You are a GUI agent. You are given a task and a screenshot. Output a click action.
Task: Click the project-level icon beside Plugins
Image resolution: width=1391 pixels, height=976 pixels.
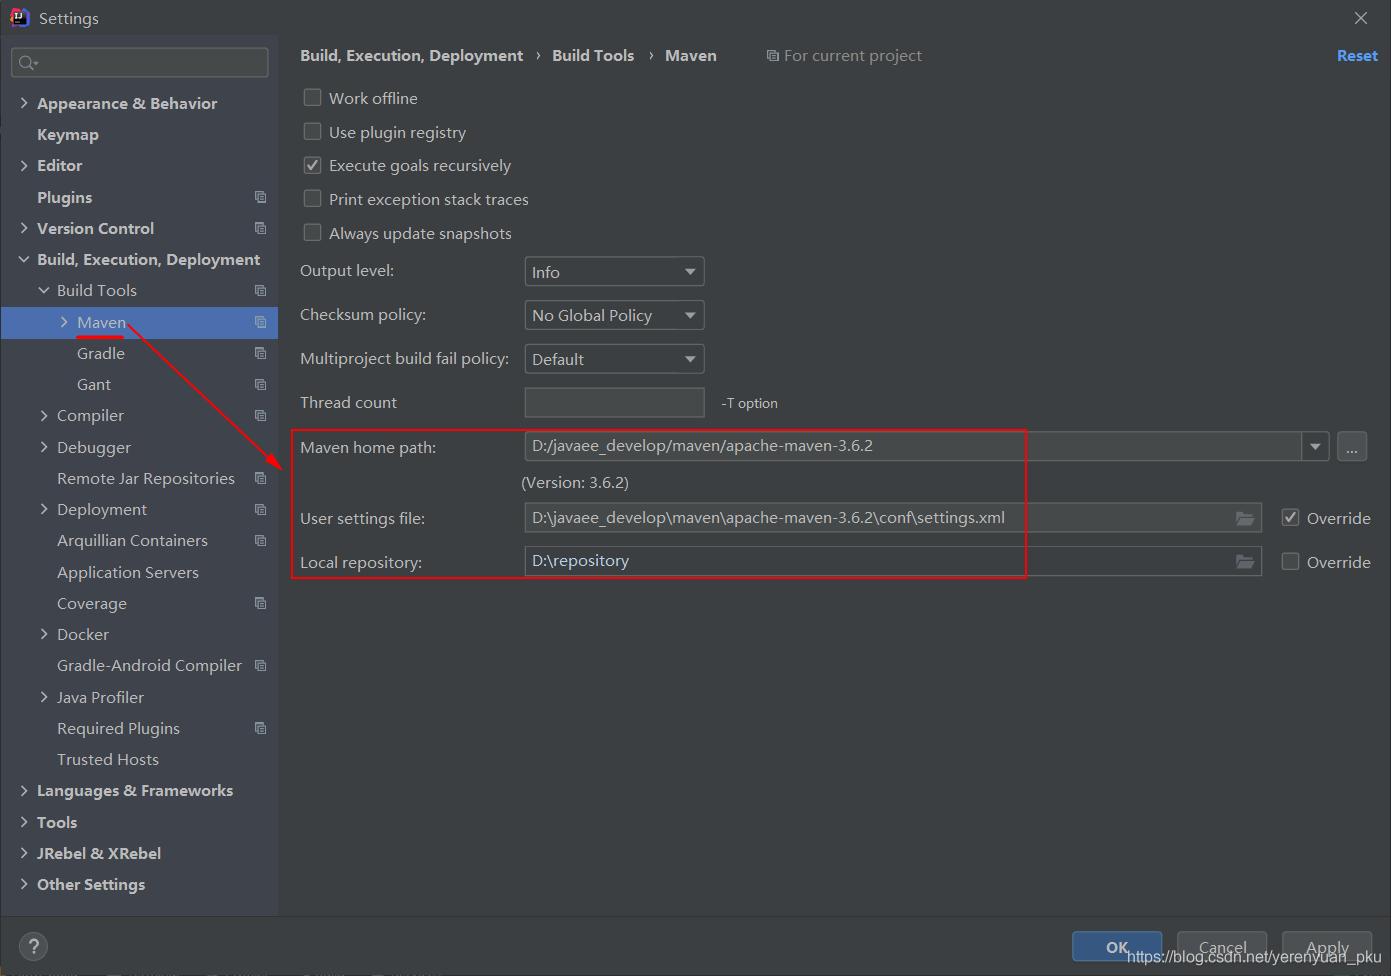260,197
